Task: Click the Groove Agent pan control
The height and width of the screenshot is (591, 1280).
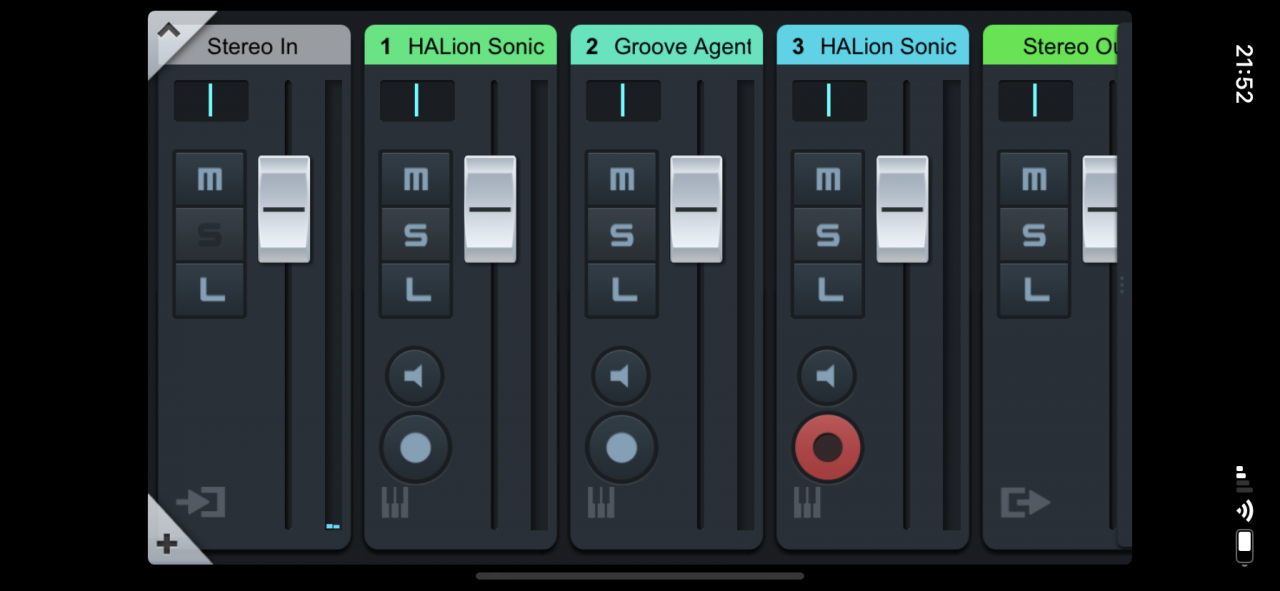Action: pos(623,101)
